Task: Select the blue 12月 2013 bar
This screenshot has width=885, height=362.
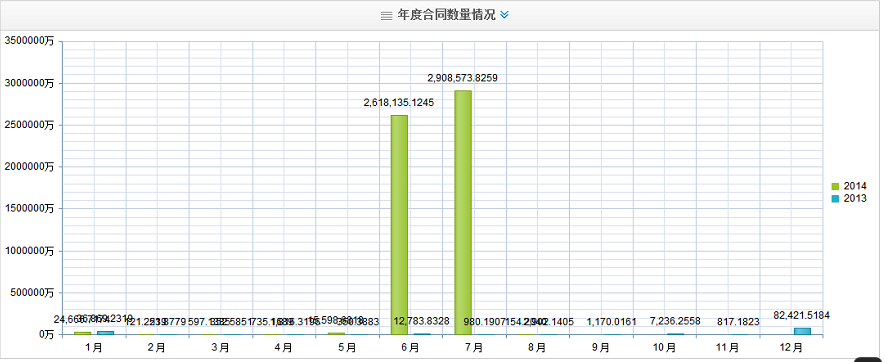Action: pyautogui.click(x=803, y=331)
